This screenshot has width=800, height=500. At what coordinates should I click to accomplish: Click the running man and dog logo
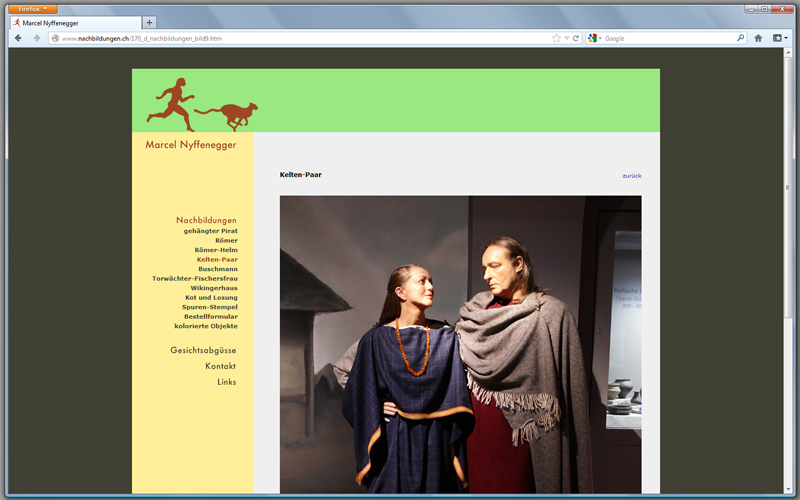click(202, 104)
